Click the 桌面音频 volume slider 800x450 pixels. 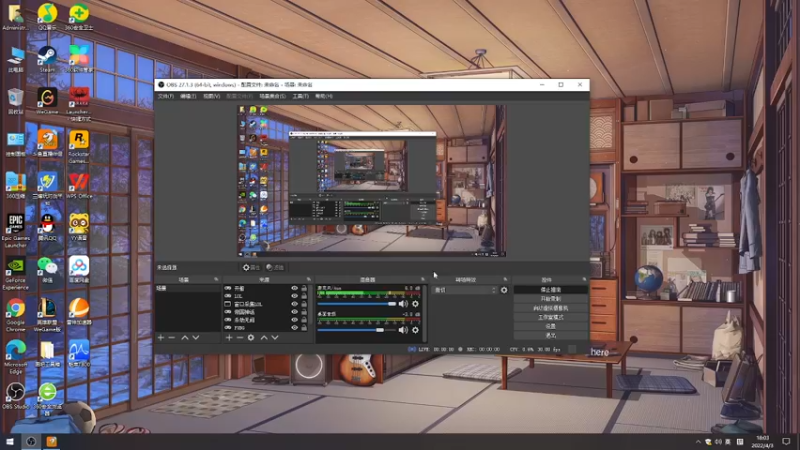click(x=357, y=330)
